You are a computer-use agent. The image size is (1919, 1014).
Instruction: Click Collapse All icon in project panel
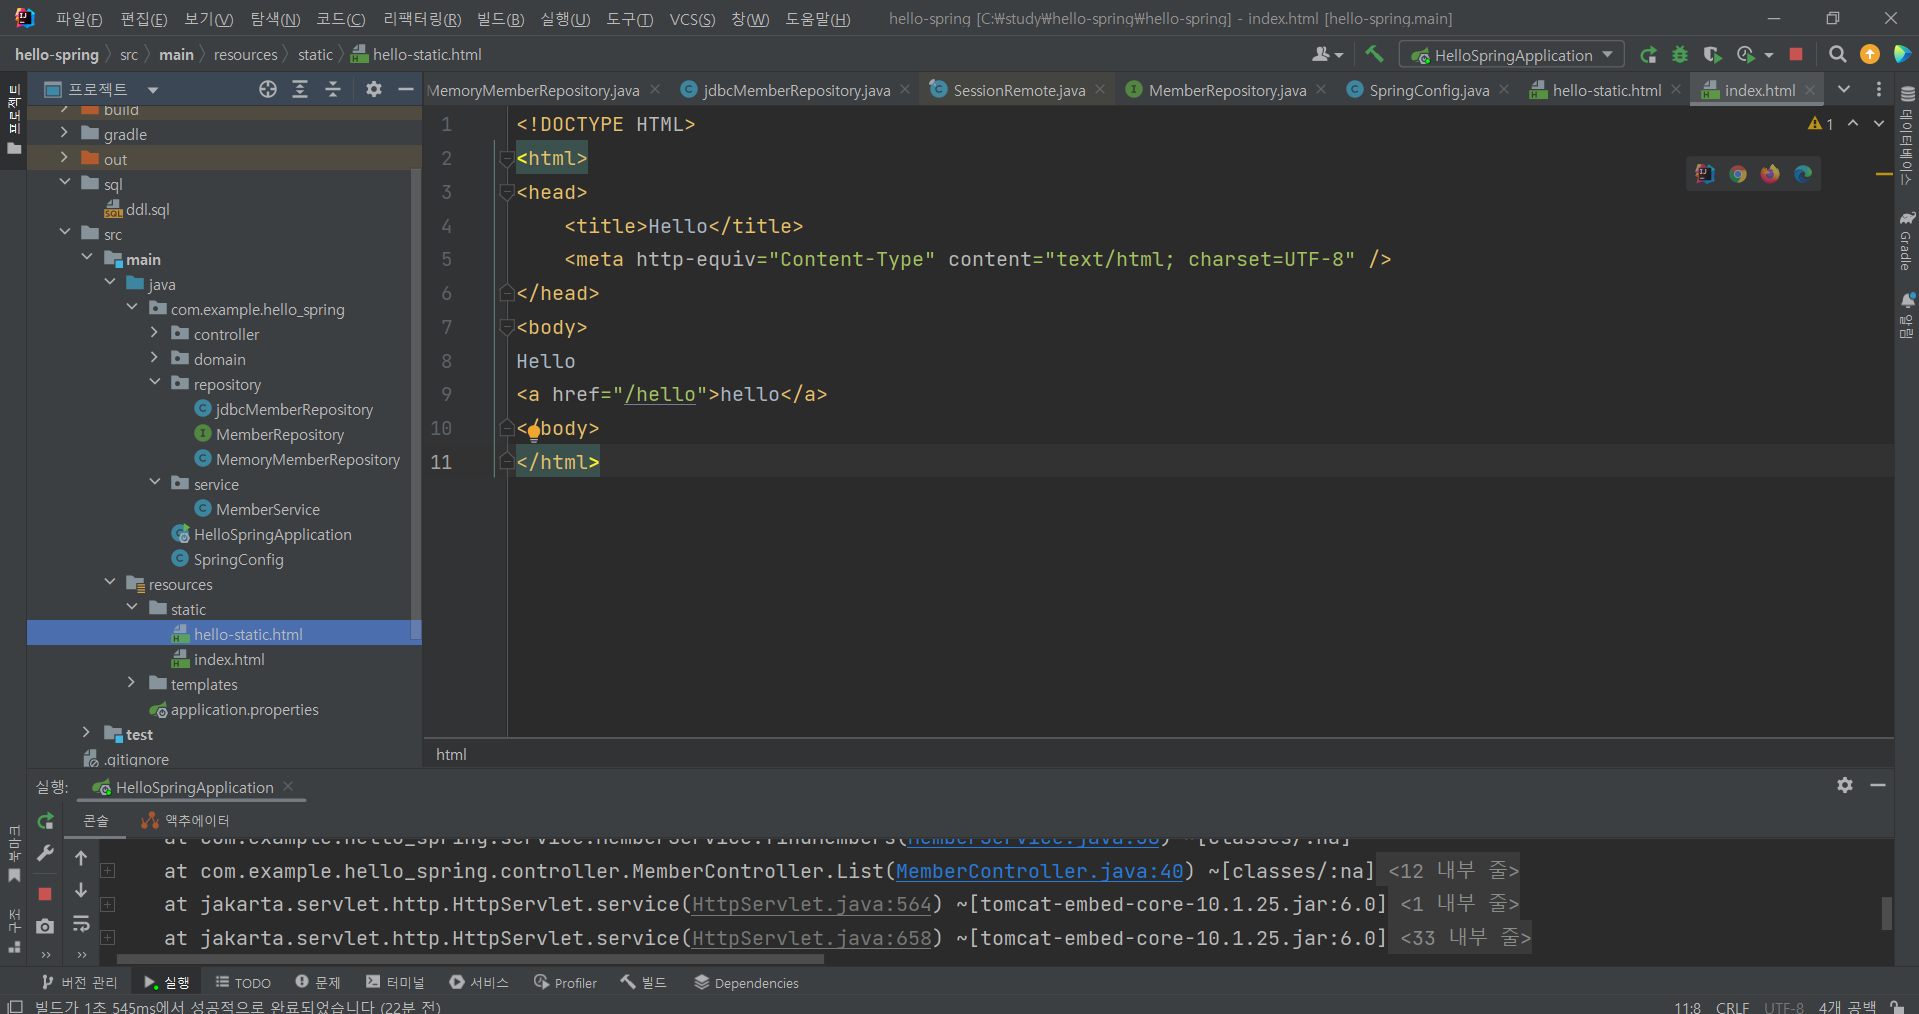tap(333, 89)
